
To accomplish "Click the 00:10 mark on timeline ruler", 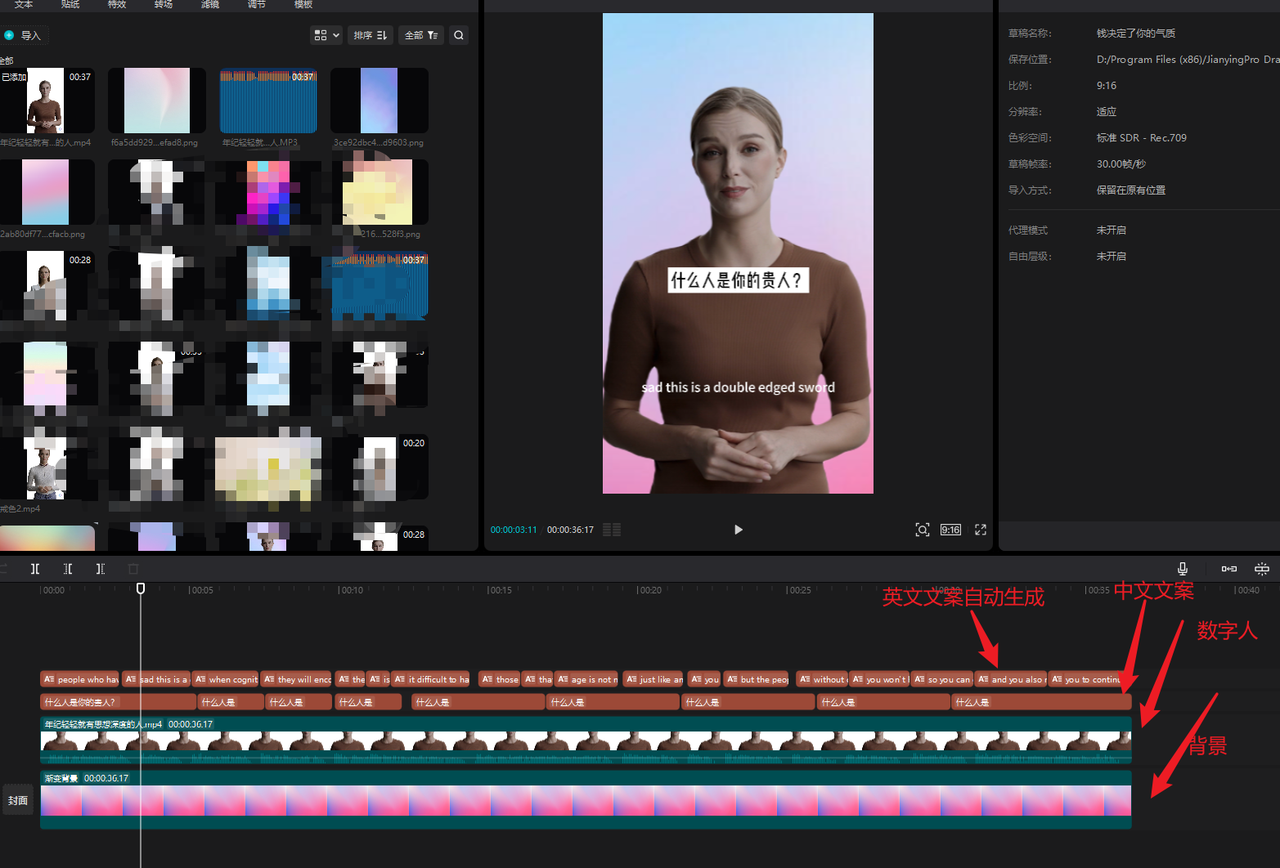I will pos(351,590).
